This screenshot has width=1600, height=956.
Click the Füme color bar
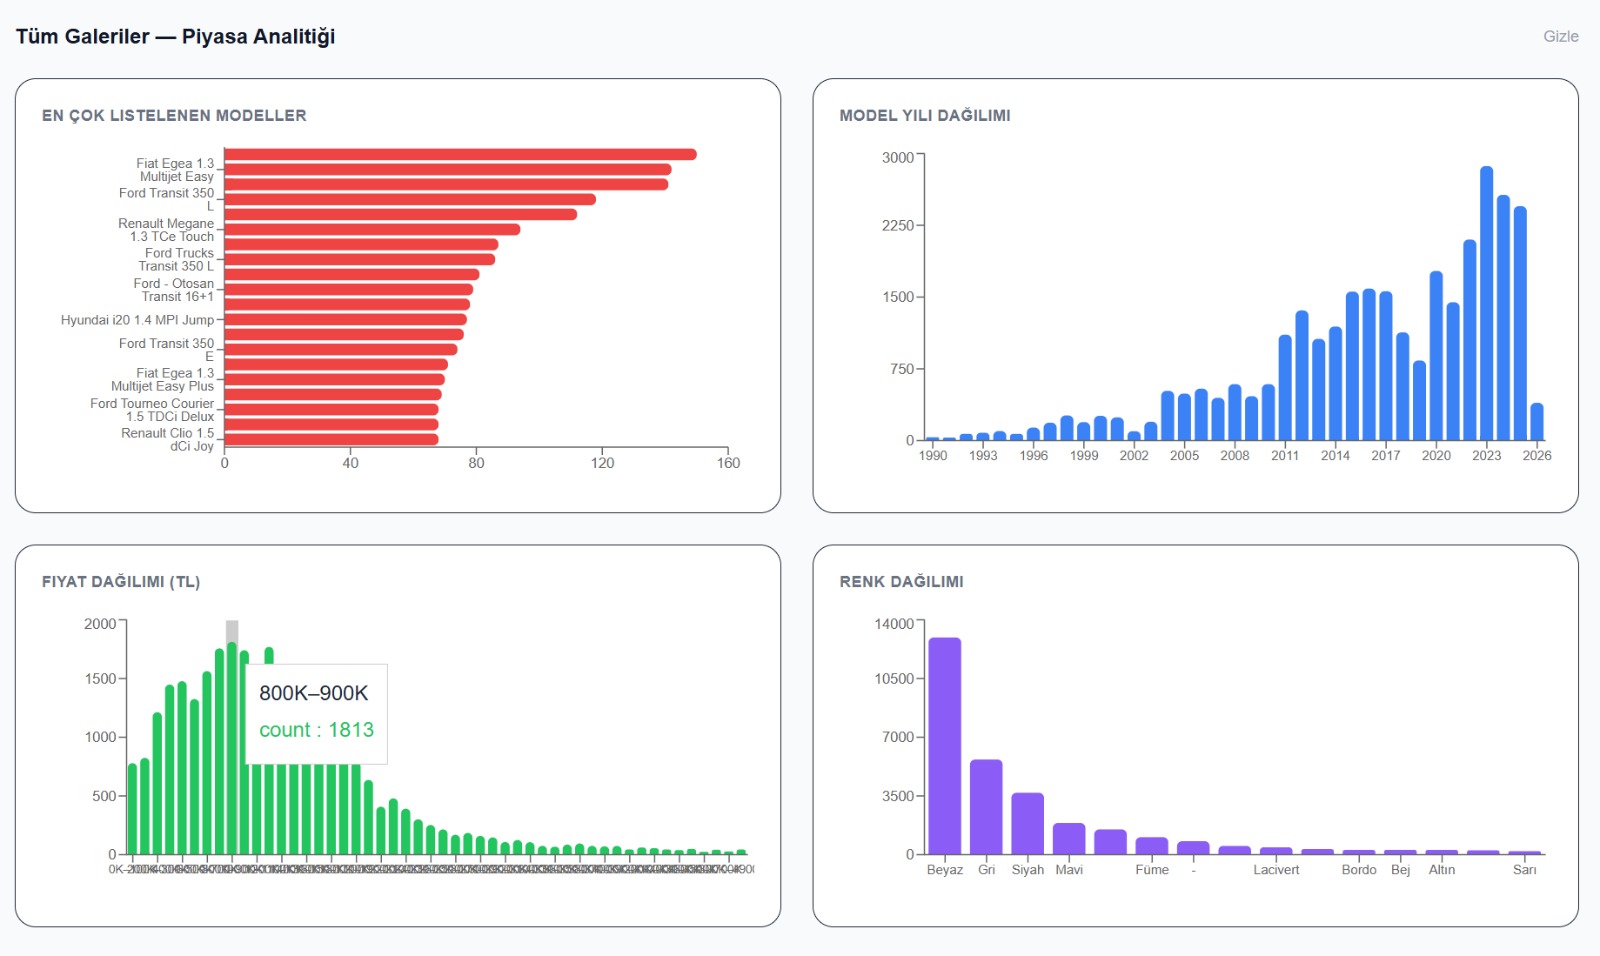pyautogui.click(x=1152, y=845)
